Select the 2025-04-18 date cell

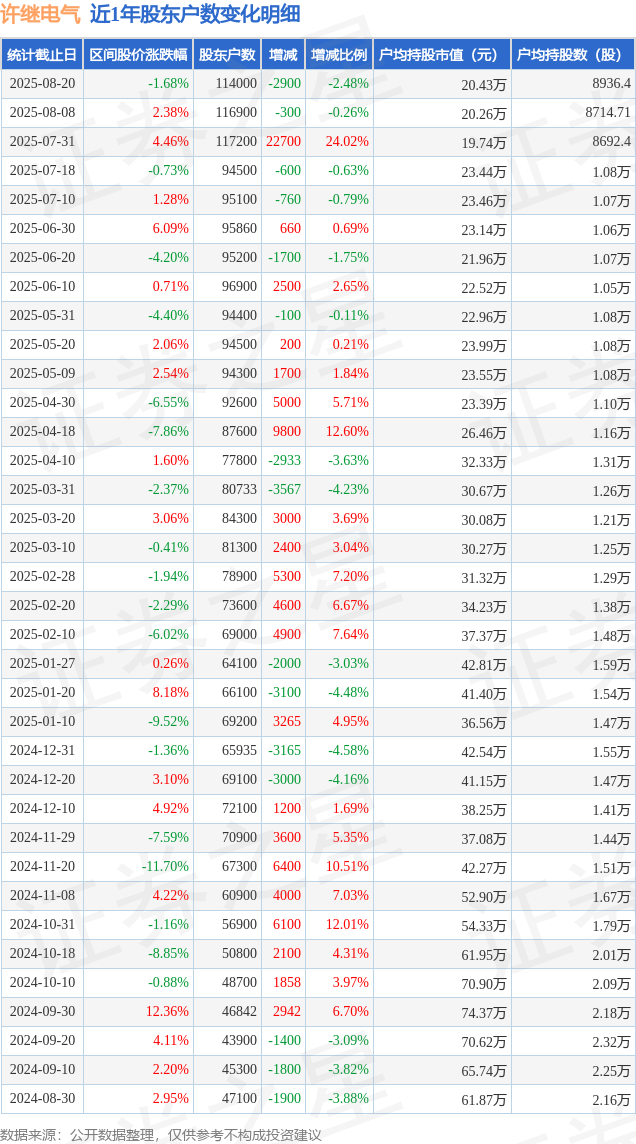pos(42,432)
